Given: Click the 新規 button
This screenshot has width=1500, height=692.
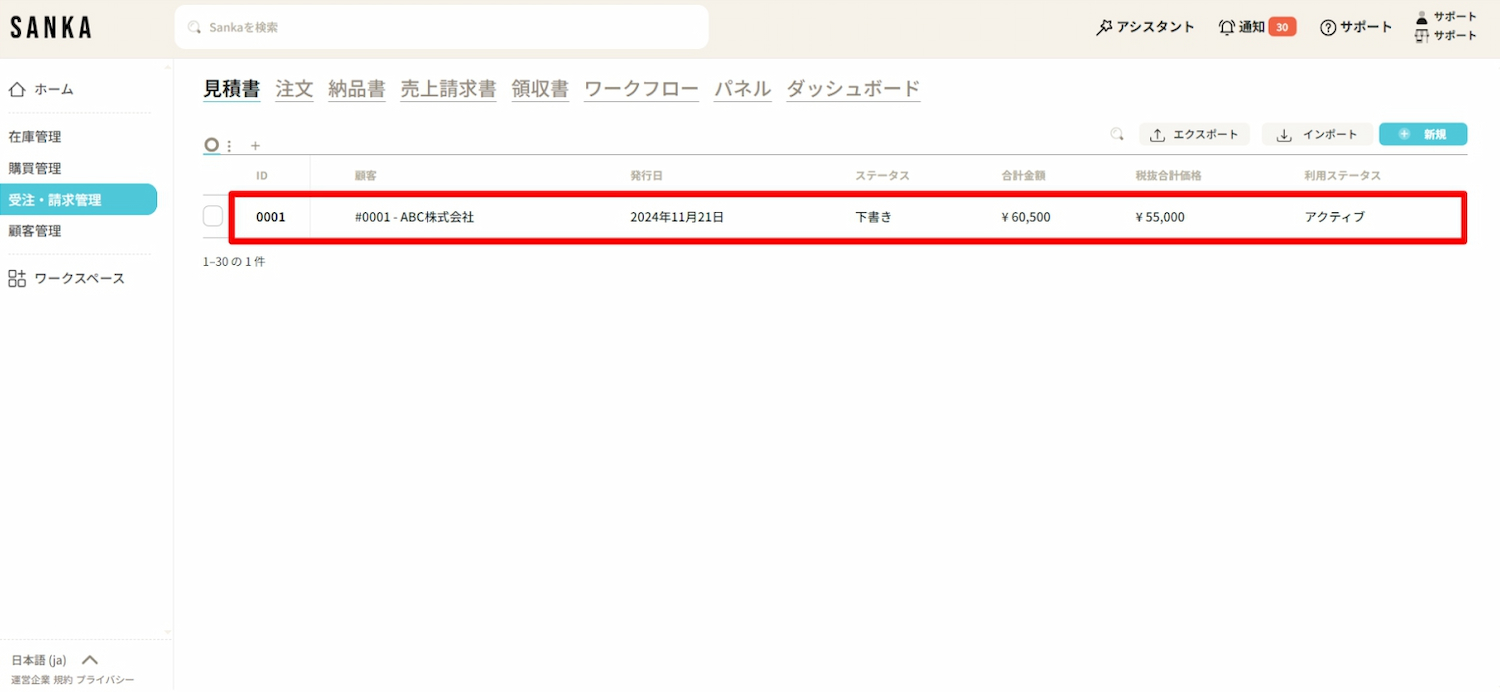Looking at the screenshot, I should point(1423,134).
